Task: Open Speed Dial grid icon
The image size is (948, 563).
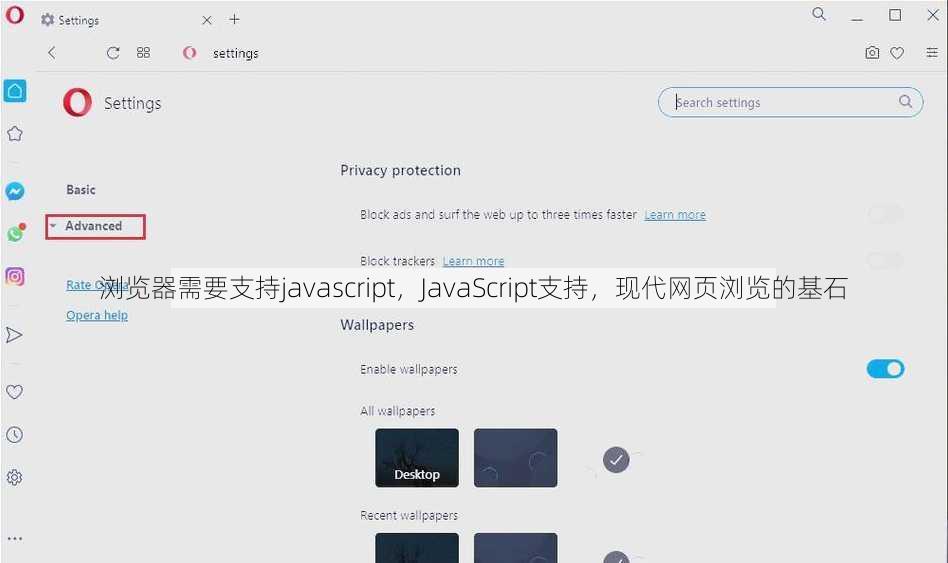Action: (143, 53)
